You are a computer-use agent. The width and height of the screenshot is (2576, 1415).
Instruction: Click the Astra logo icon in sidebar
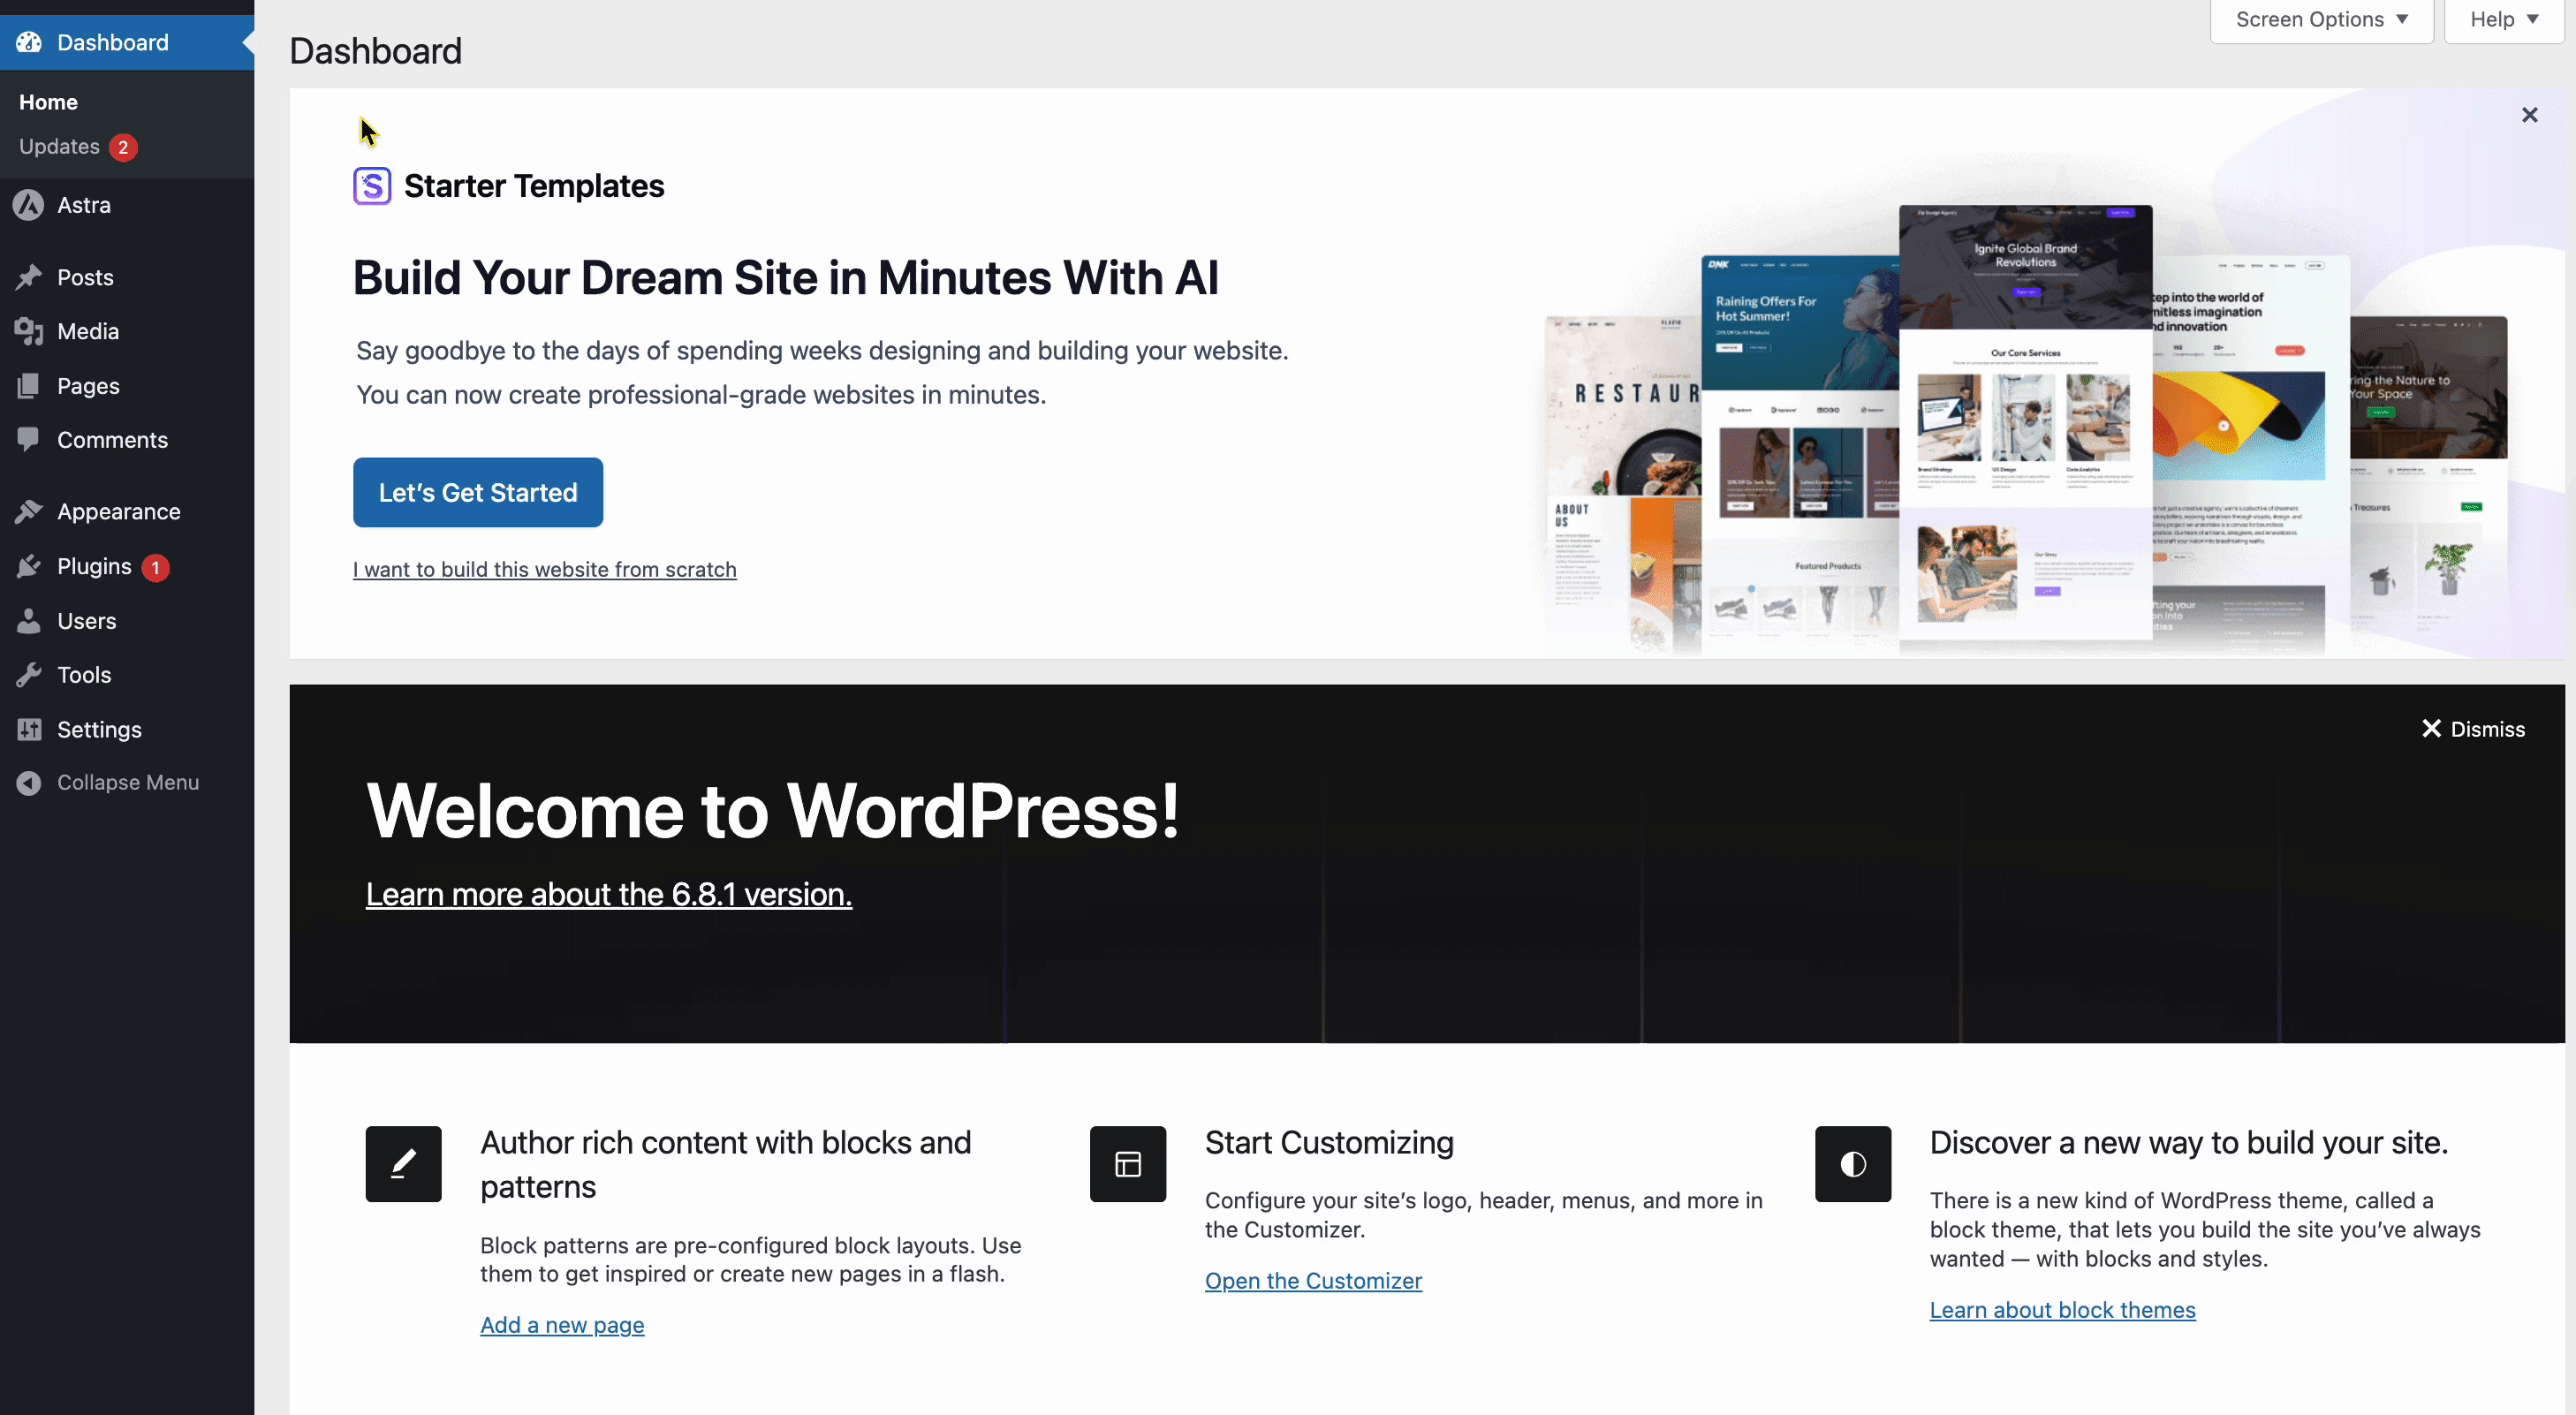(x=28, y=205)
